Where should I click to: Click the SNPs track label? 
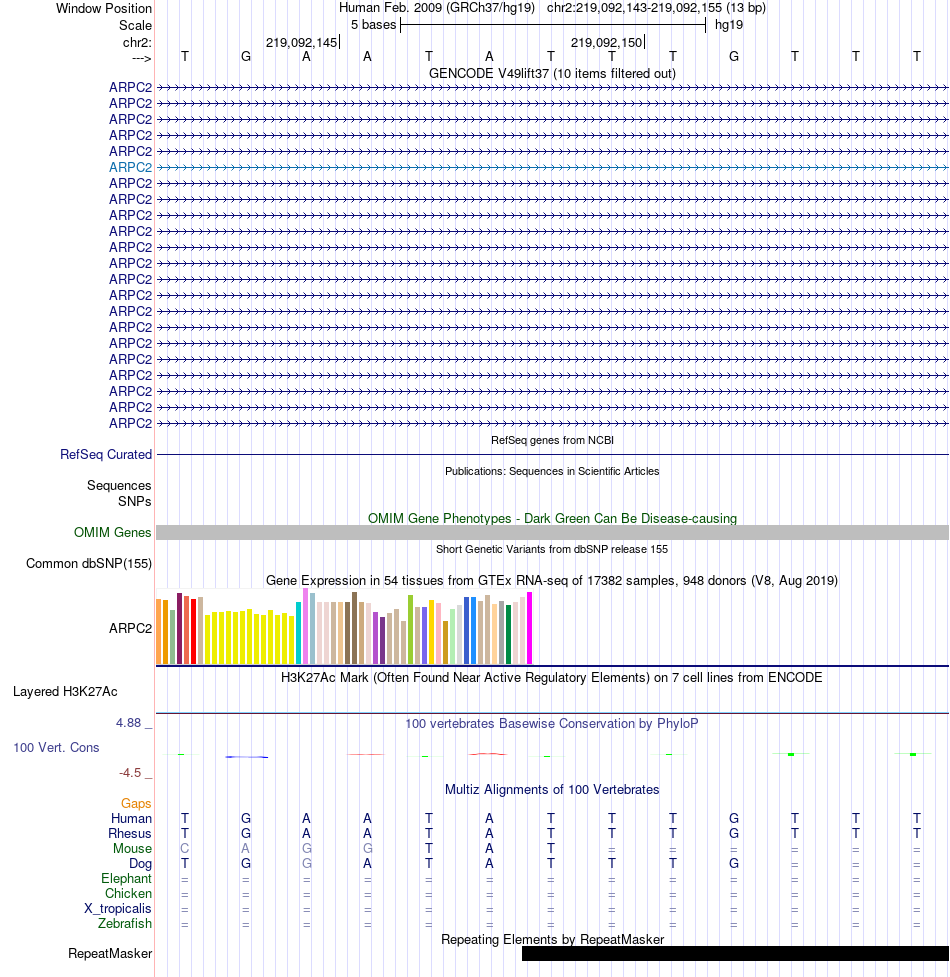[x=135, y=502]
